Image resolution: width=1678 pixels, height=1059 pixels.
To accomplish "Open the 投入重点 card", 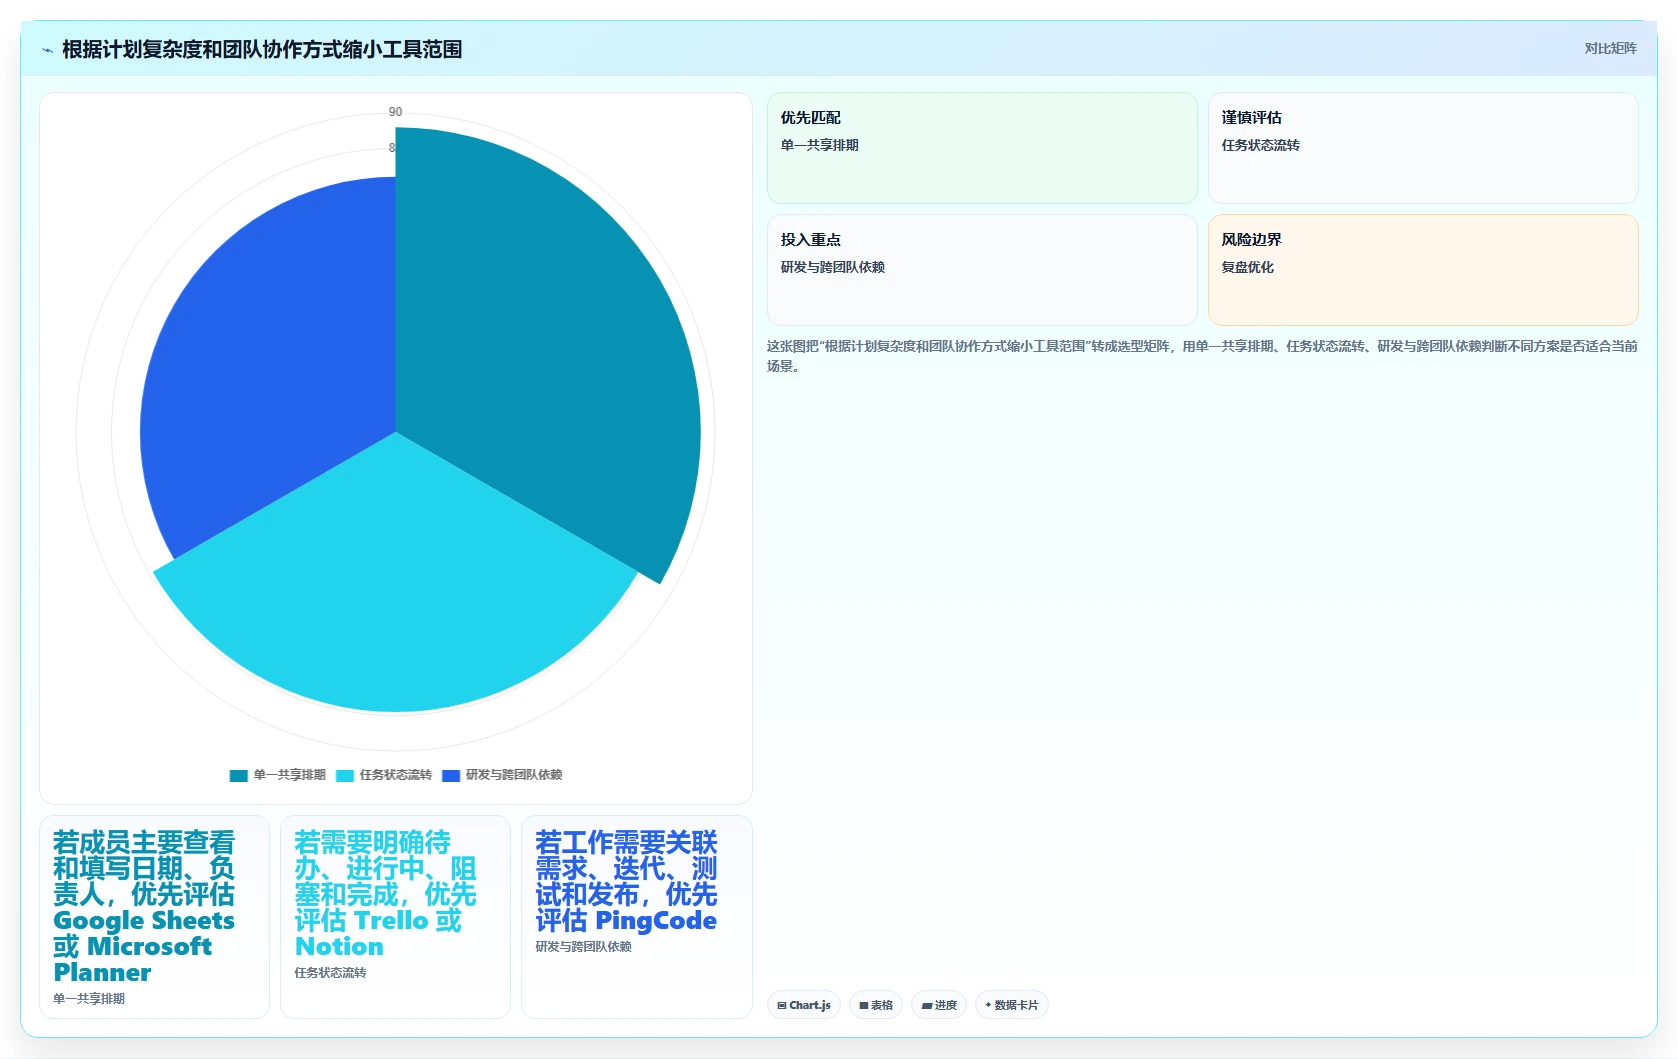I will pos(982,270).
